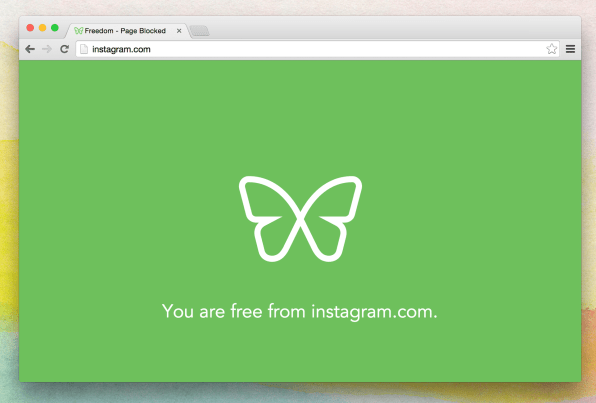Screen dimensions: 596x403
Task: Click the instagram.com text in the address bar
Action: coord(121,49)
